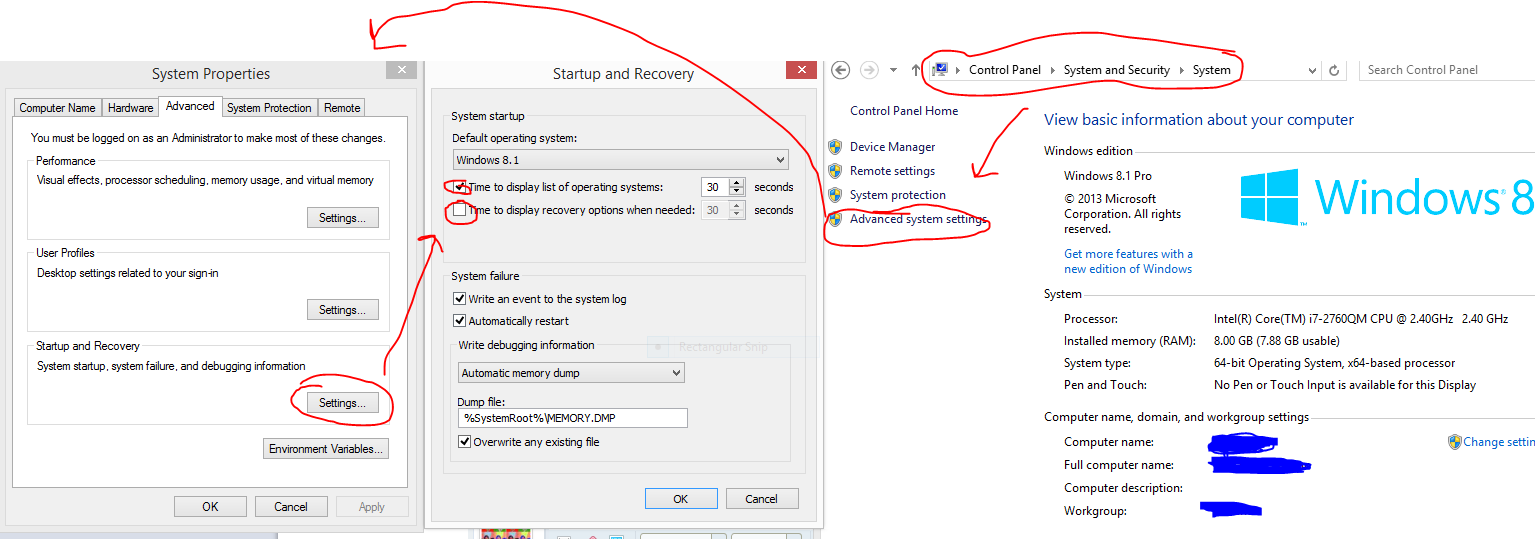Click the "Windows 8.1 Pro" edition text
Image resolution: width=1535 pixels, height=539 pixels.
pyautogui.click(x=1108, y=176)
